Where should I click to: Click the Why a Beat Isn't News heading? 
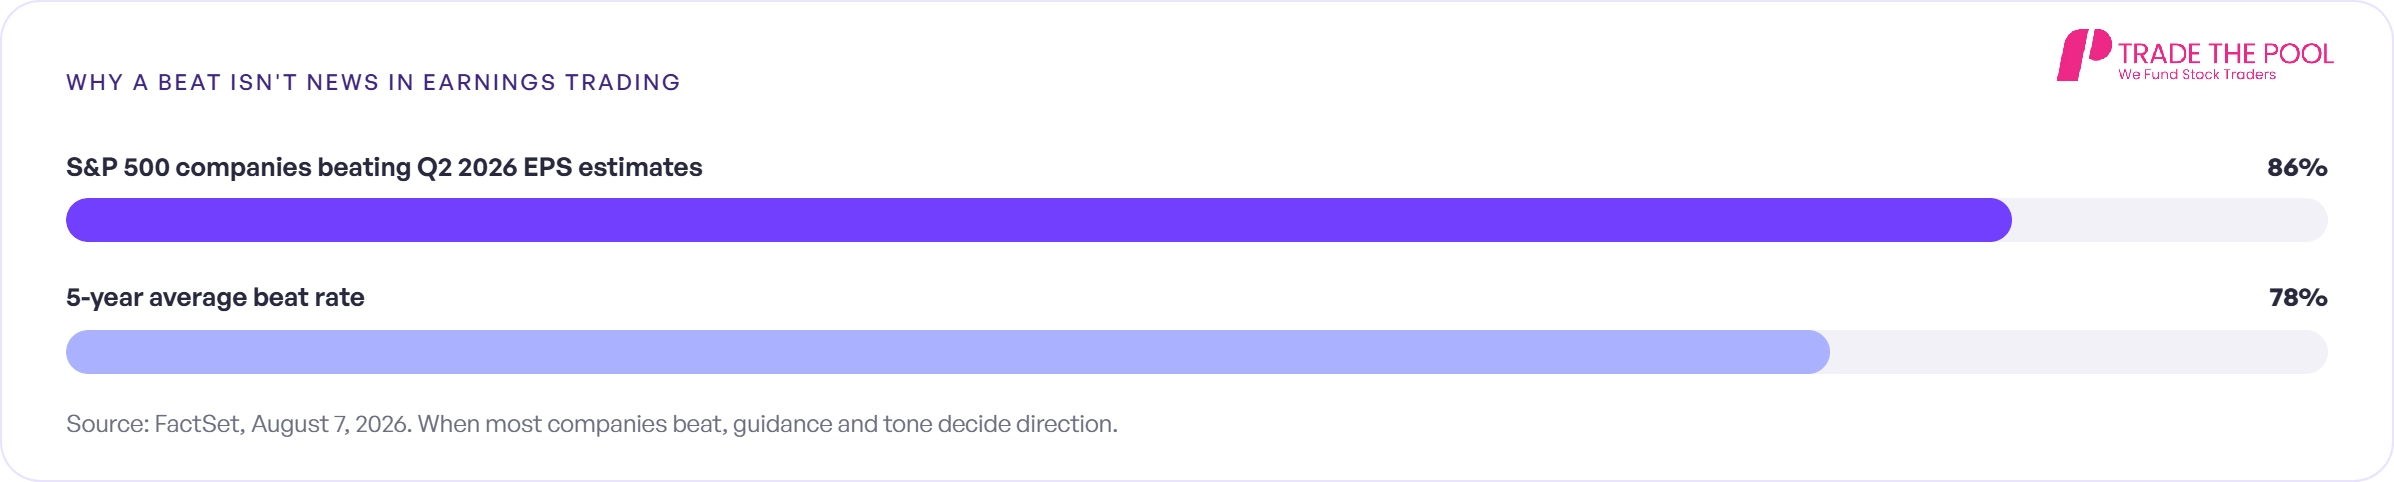(373, 82)
